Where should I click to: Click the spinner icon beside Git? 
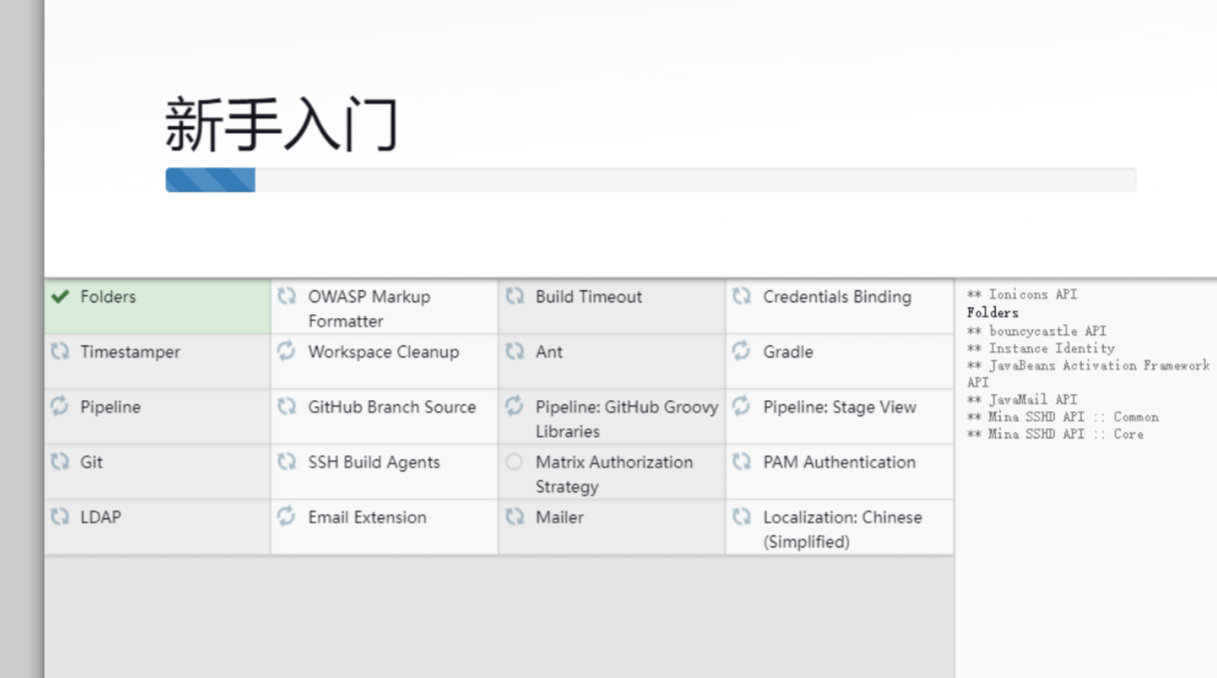60,461
